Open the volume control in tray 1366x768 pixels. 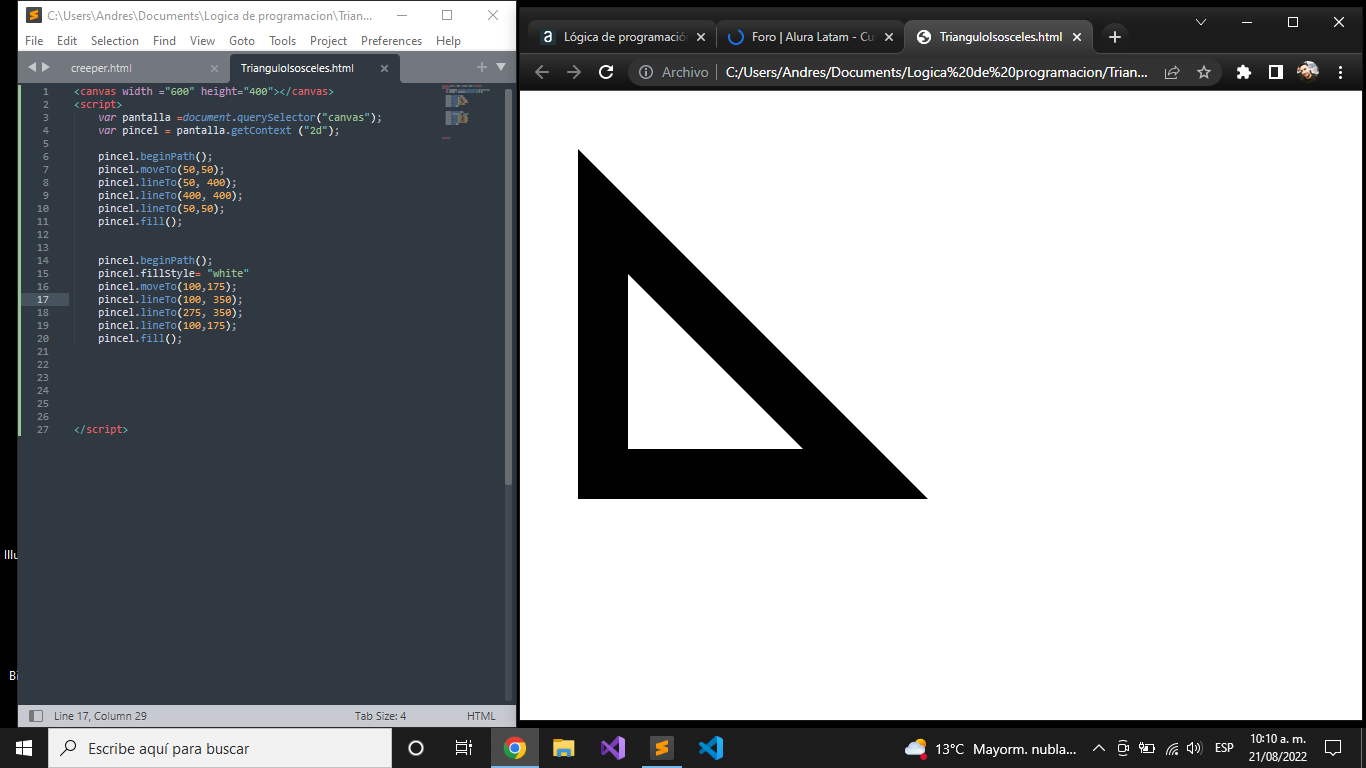1193,748
